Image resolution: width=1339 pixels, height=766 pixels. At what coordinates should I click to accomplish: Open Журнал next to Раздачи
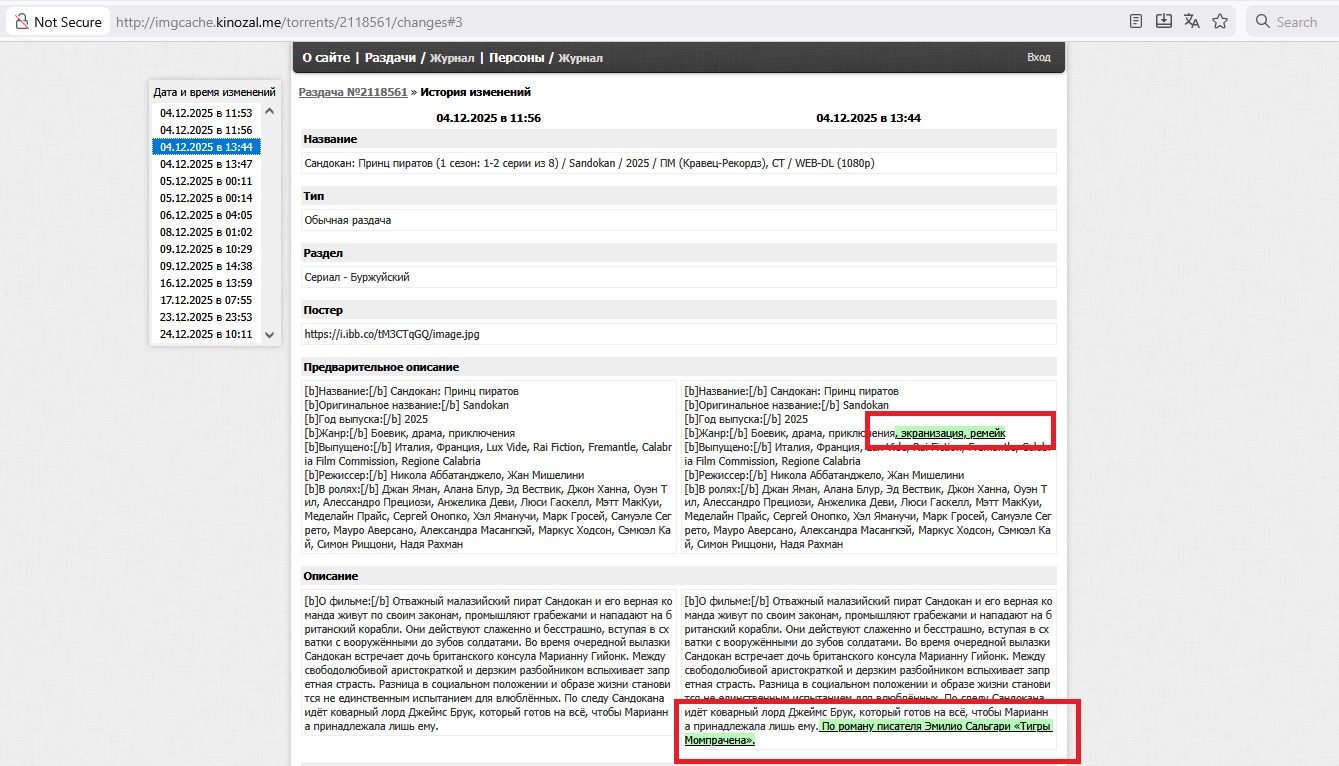click(x=452, y=58)
